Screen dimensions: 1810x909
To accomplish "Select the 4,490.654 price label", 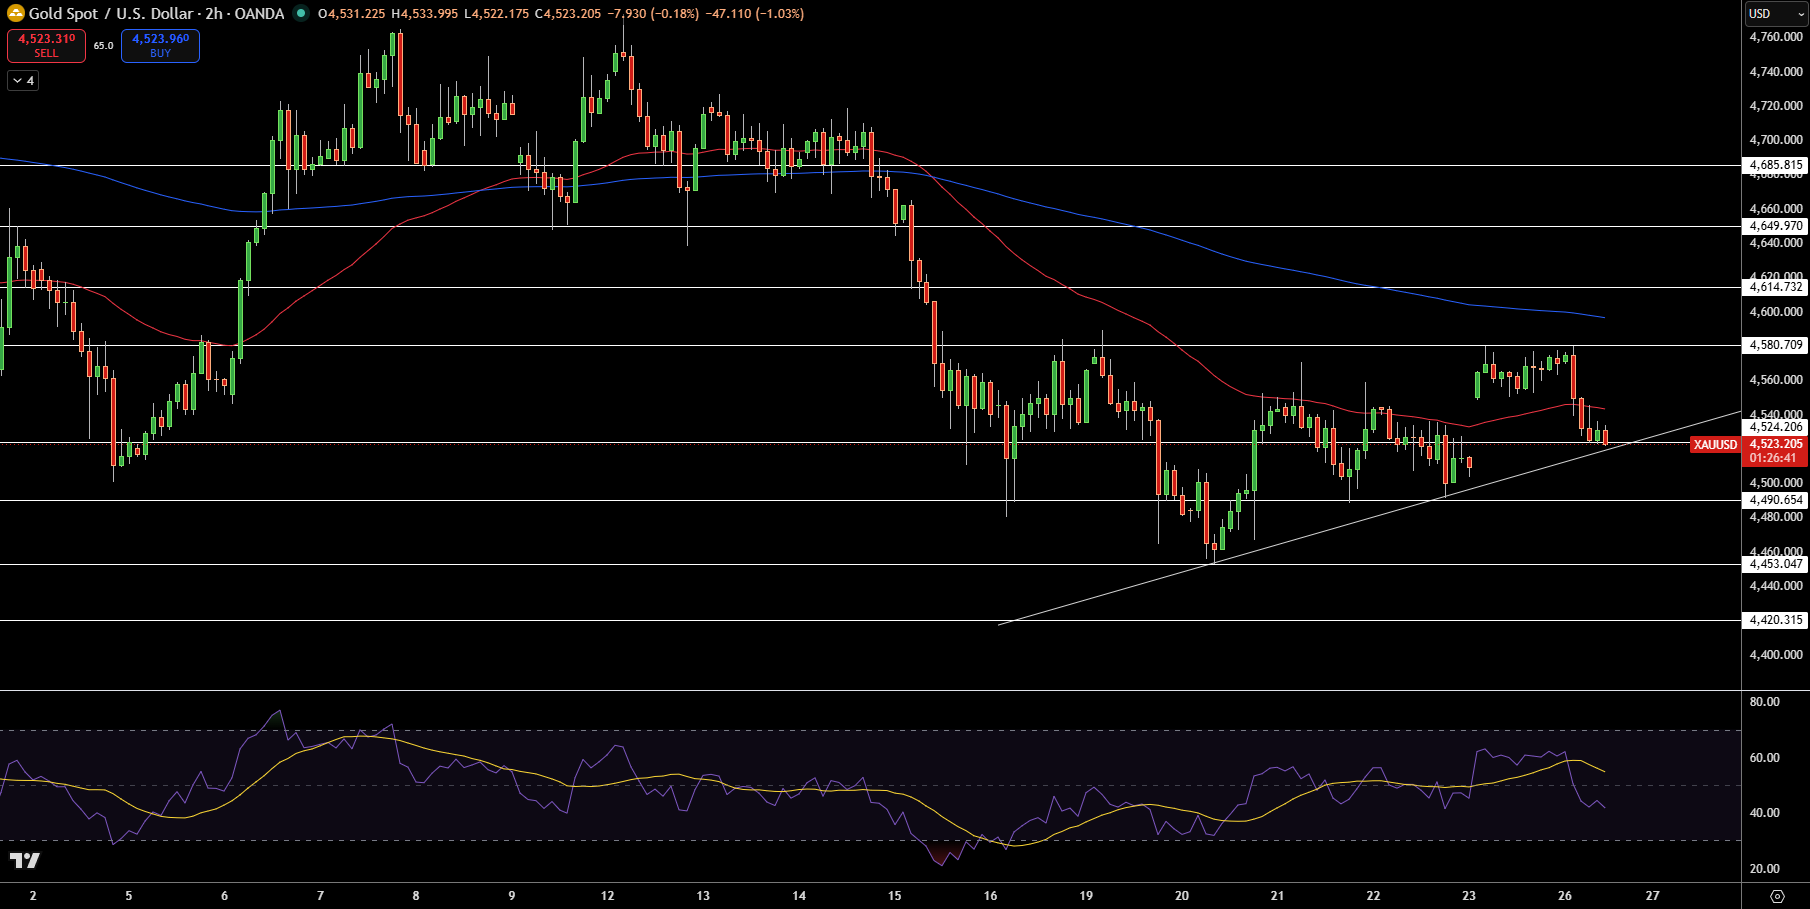I will point(1776,500).
